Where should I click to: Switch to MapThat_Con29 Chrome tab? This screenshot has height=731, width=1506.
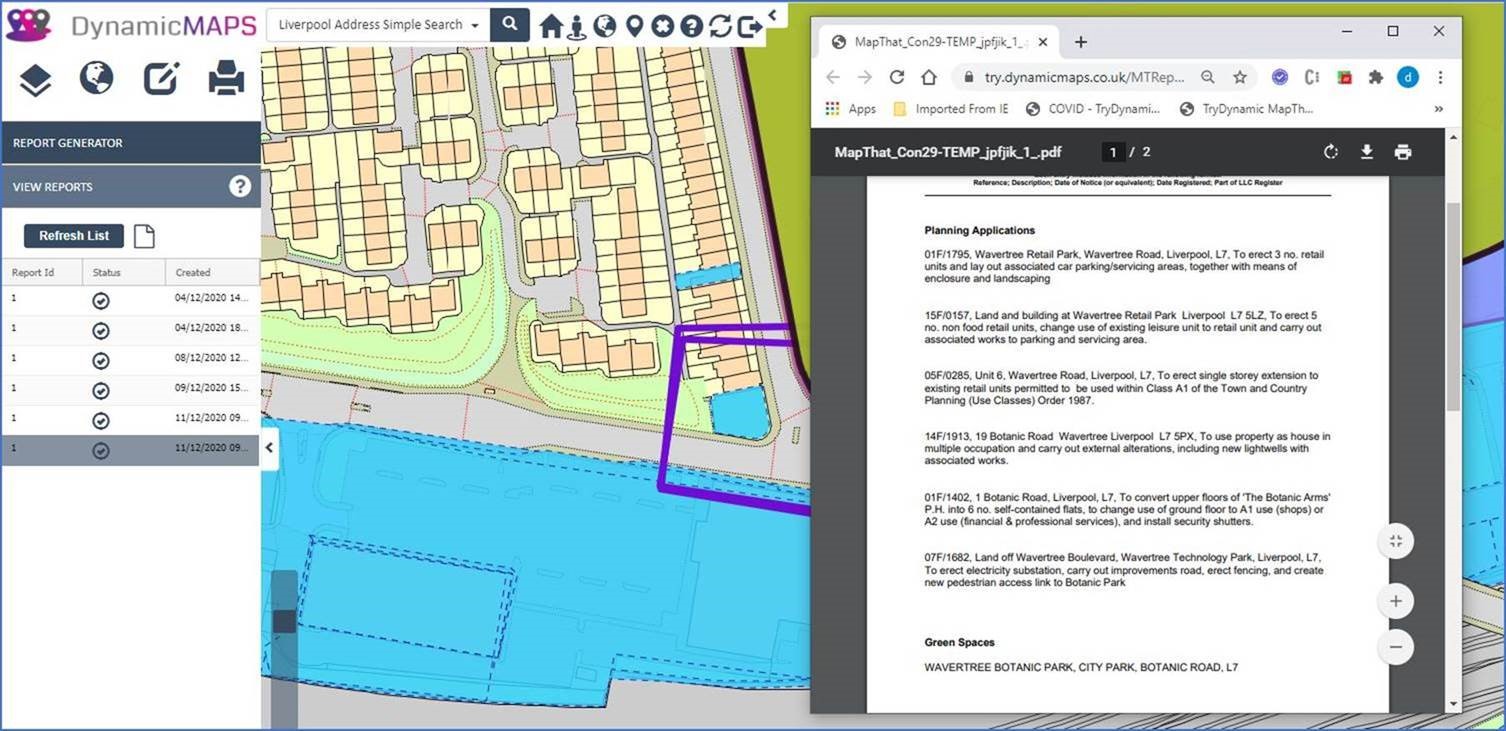coord(937,42)
